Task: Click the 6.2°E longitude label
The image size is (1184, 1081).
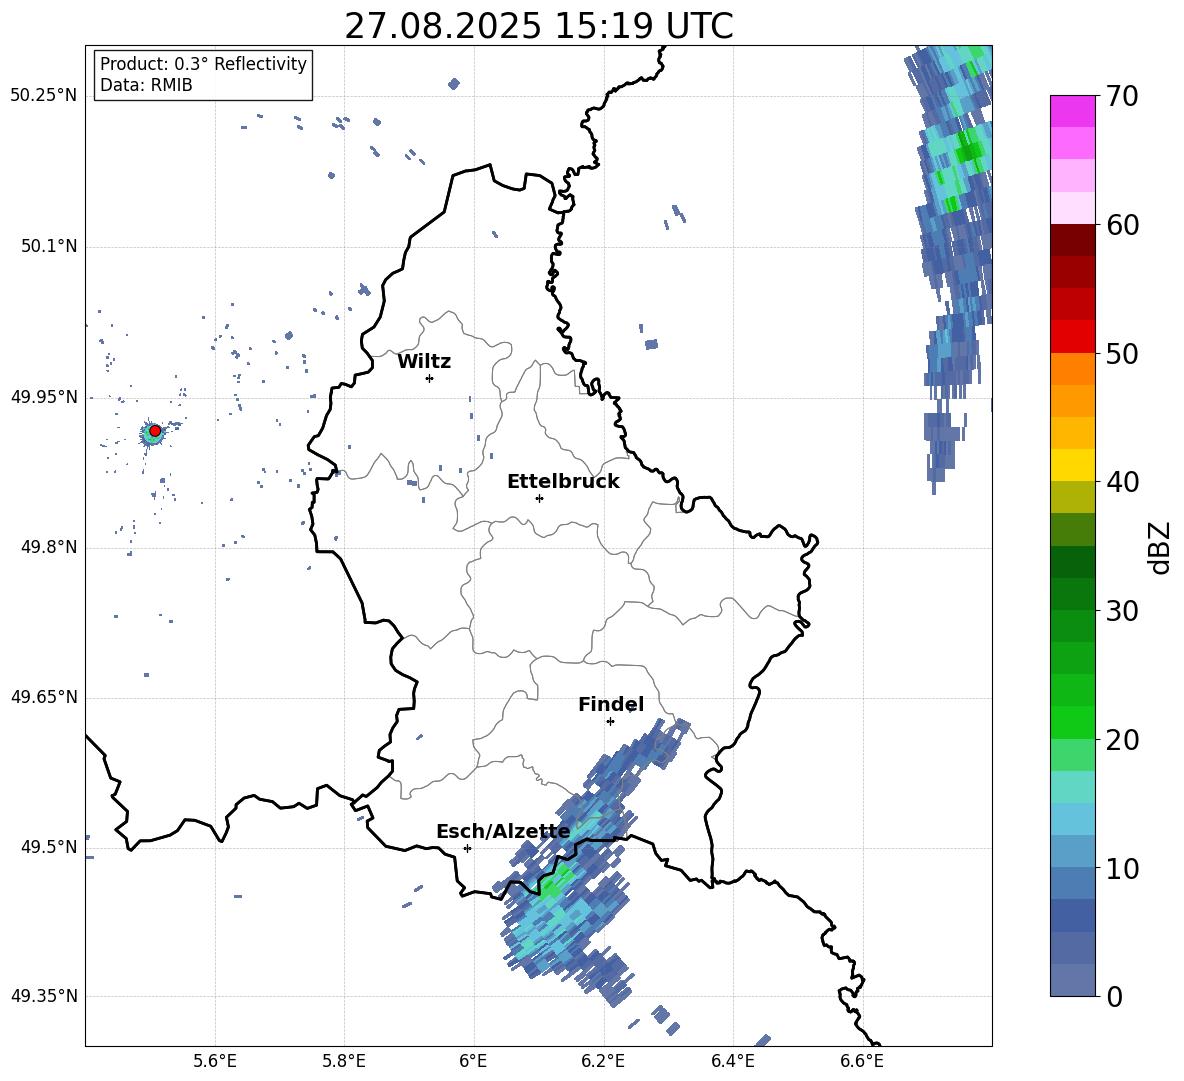Action: pos(603,1061)
